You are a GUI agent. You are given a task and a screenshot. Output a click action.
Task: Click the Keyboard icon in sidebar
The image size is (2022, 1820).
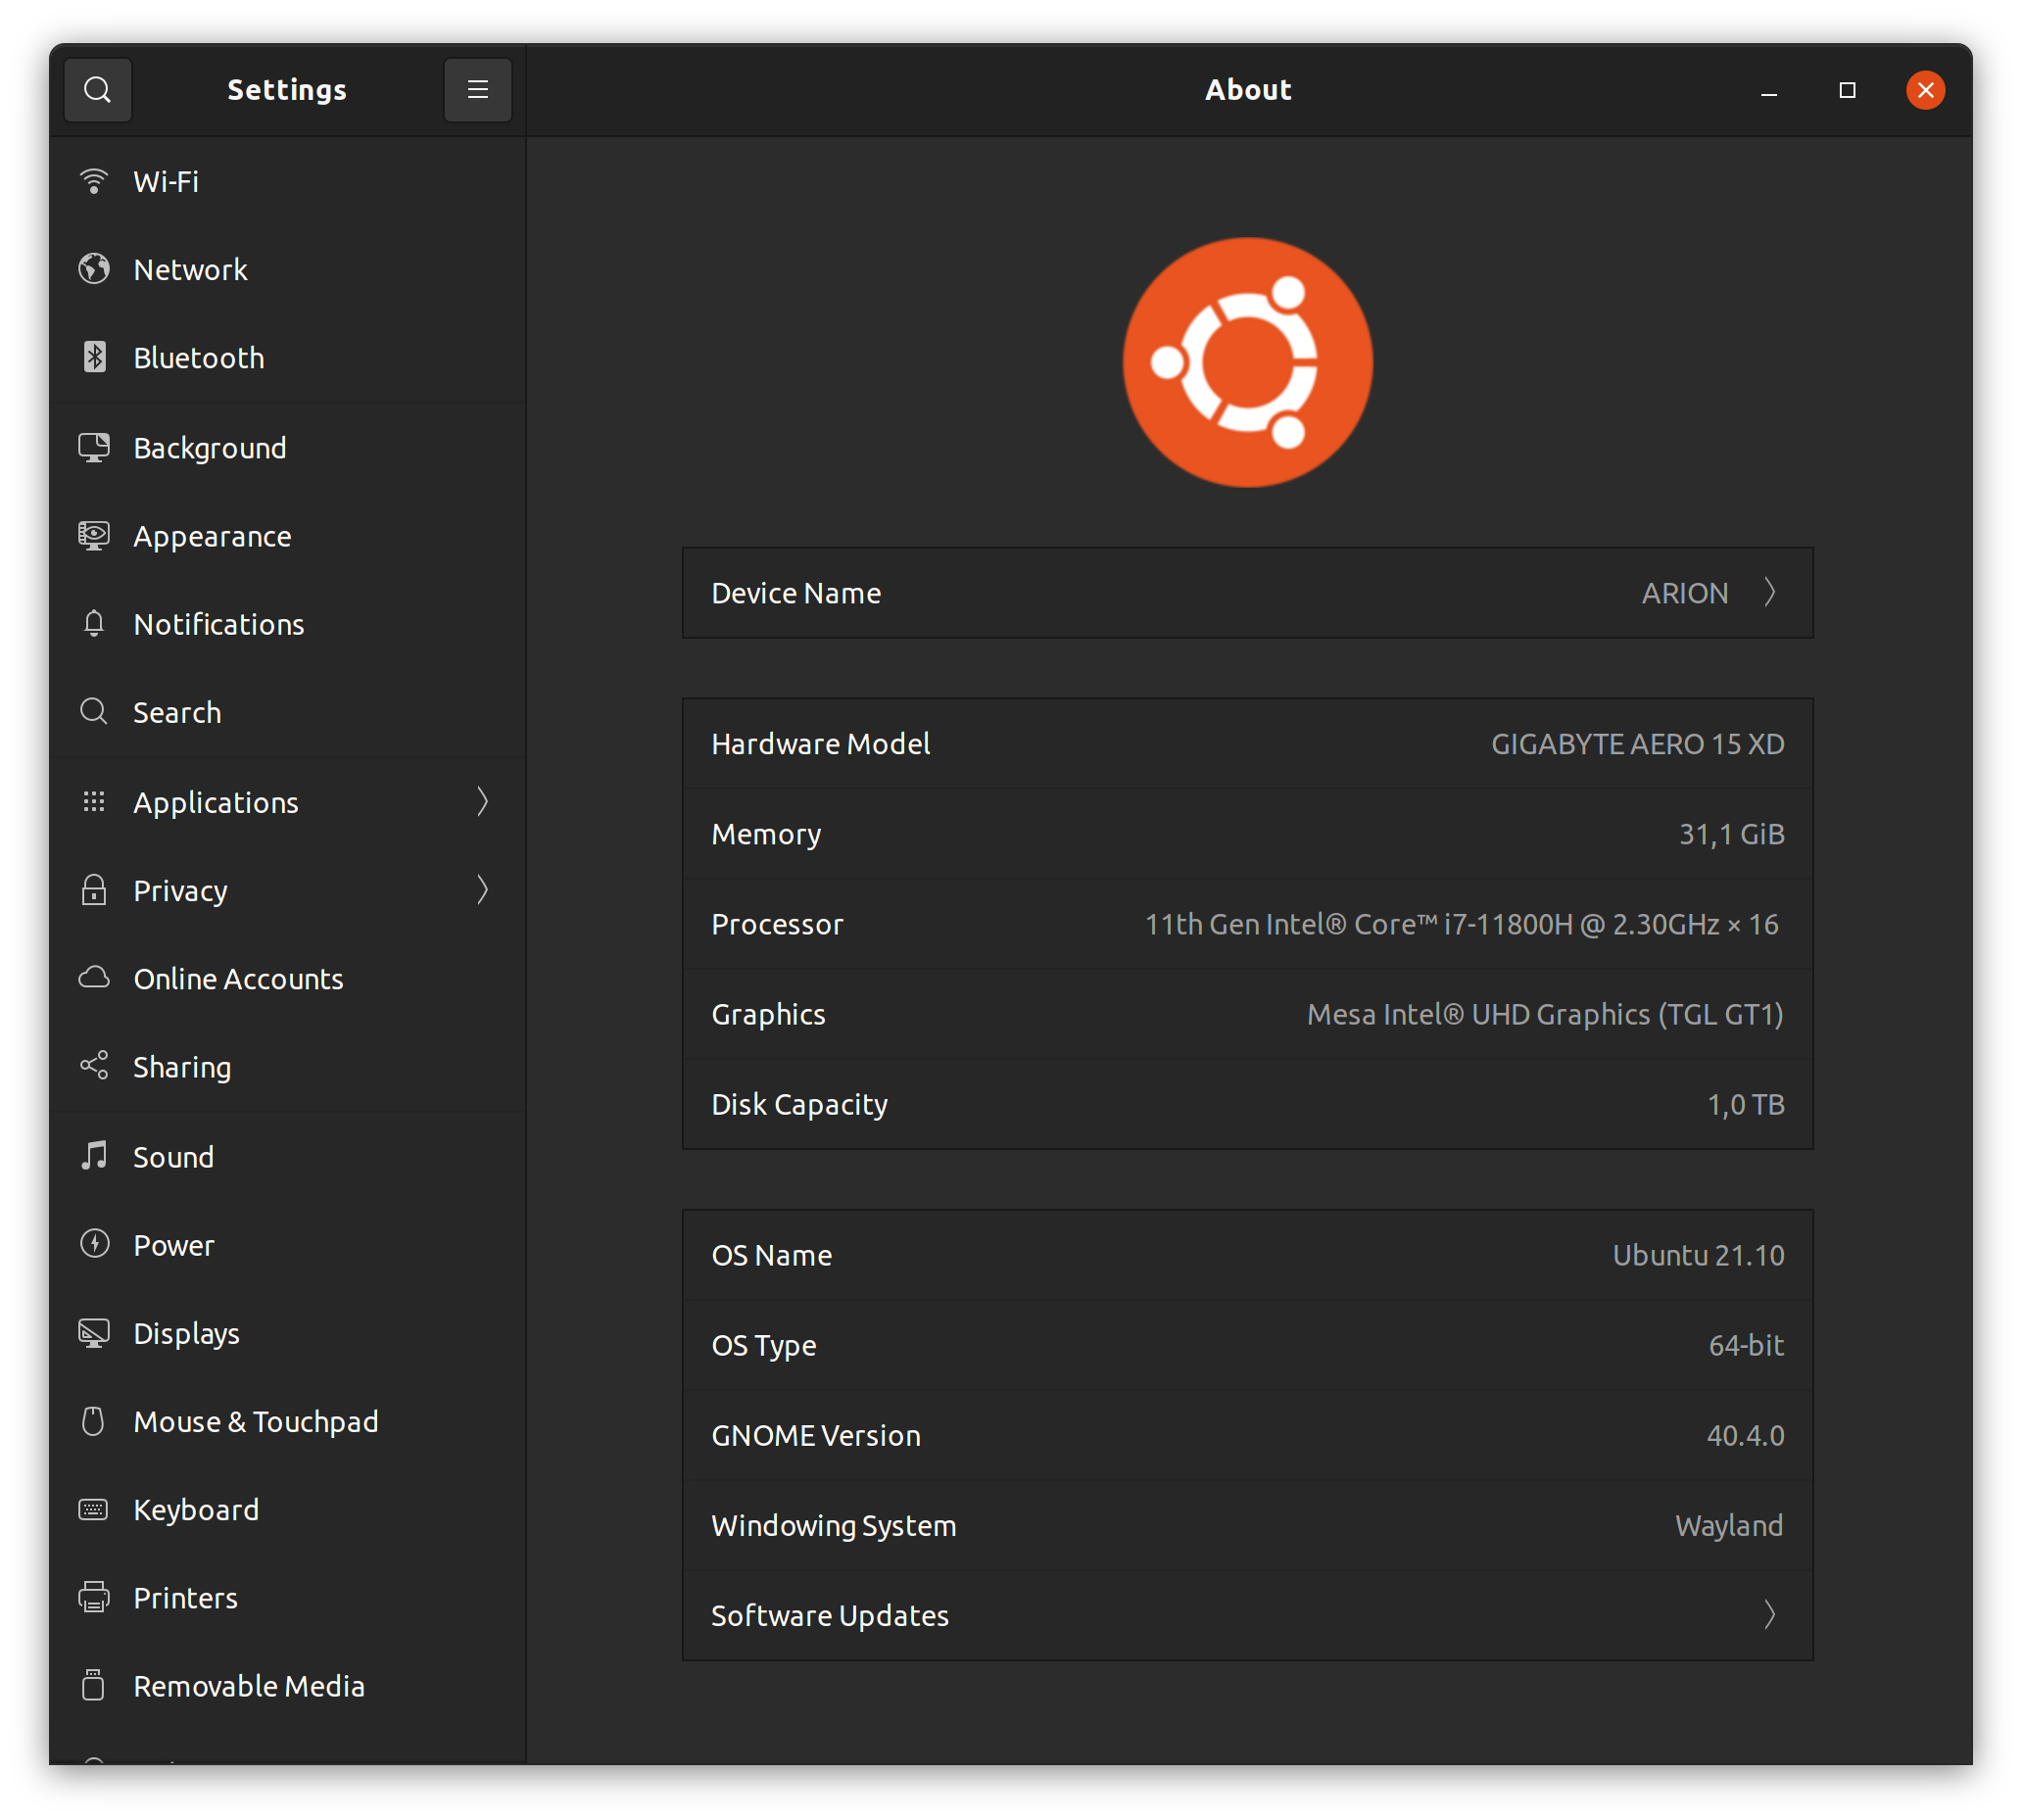pos(94,1509)
